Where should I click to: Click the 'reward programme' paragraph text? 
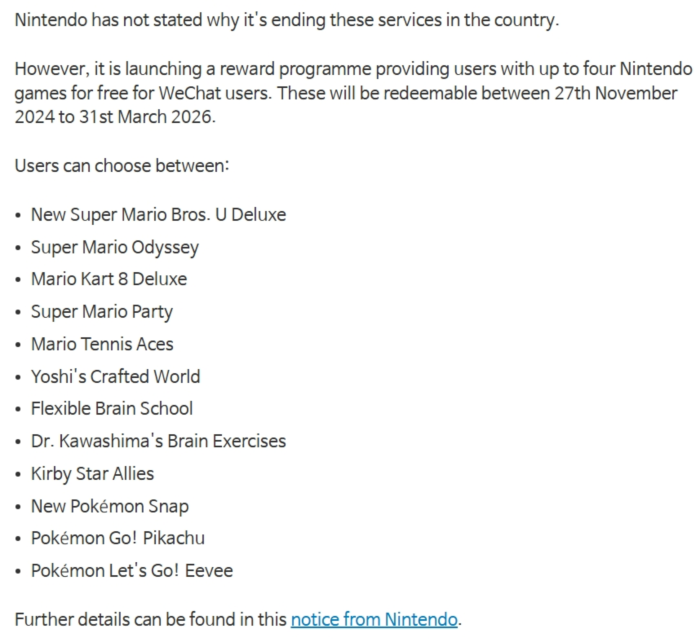click(353, 93)
